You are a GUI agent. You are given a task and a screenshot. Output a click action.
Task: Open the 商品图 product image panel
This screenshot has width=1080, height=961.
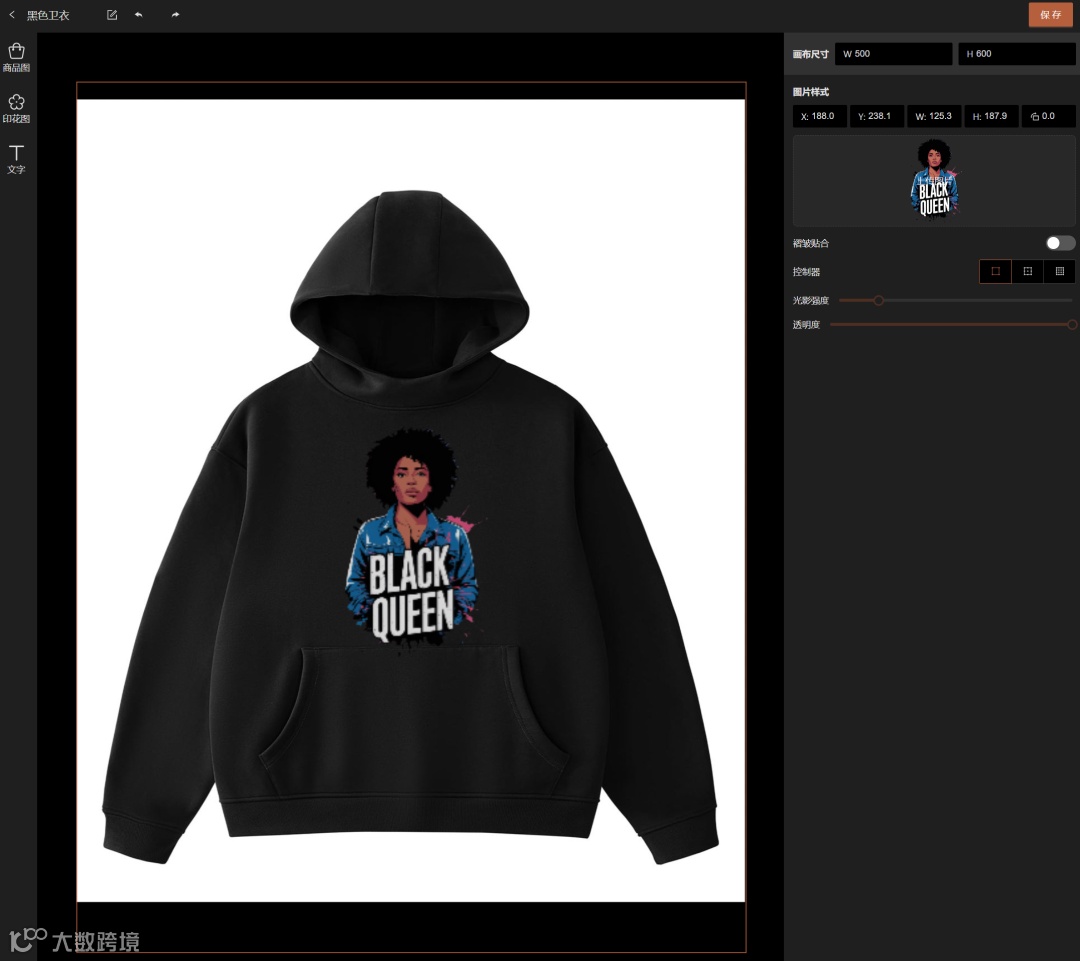[17, 58]
